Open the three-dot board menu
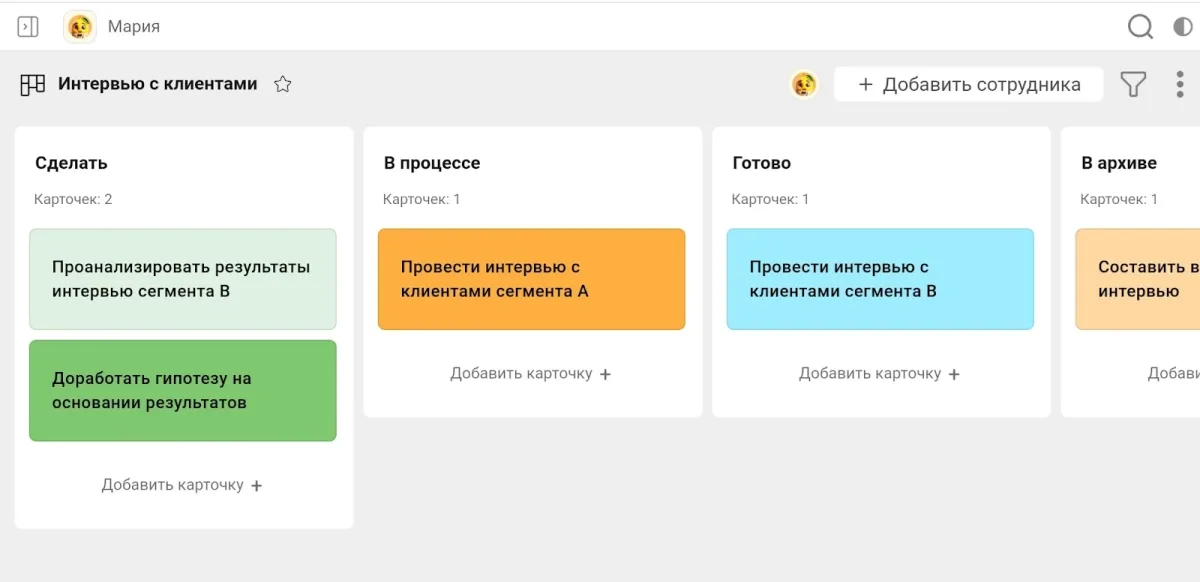1200x582 pixels. point(1180,85)
